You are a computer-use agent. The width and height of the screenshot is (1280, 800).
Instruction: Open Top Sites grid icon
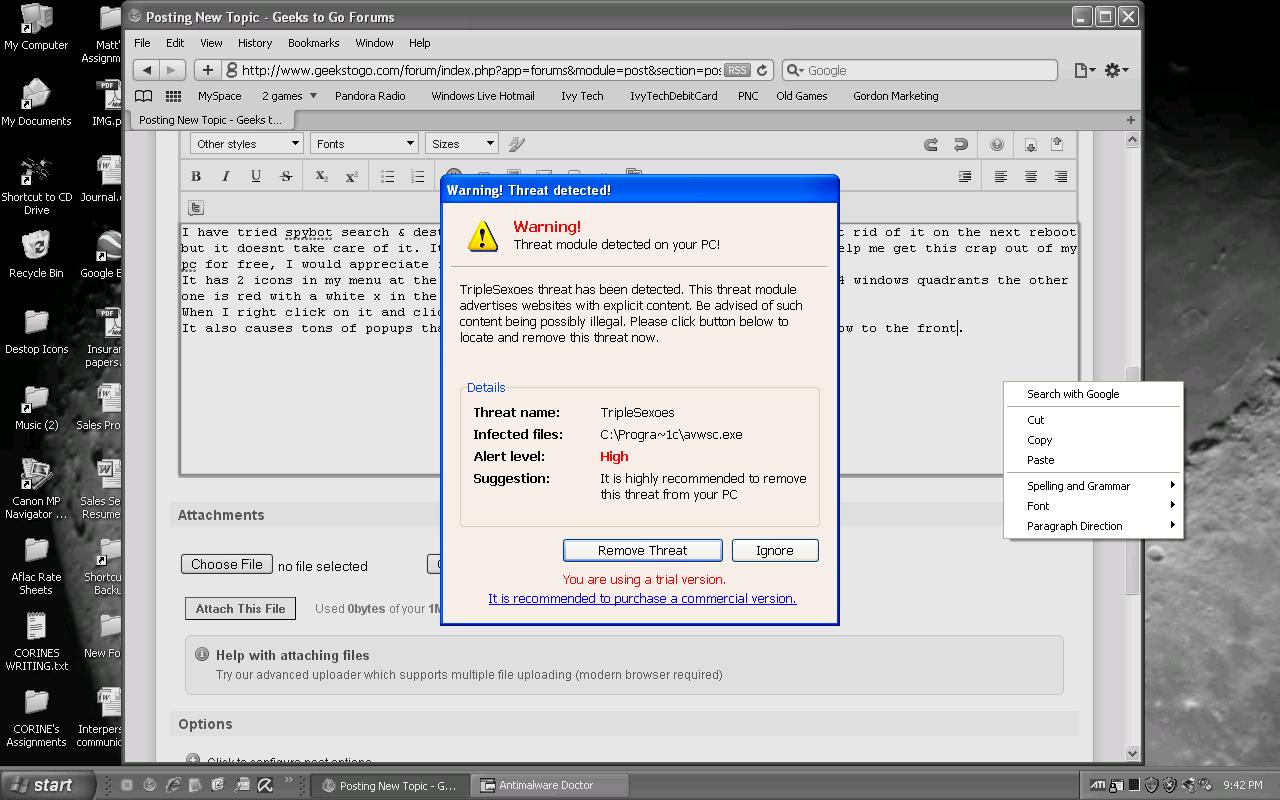(173, 96)
